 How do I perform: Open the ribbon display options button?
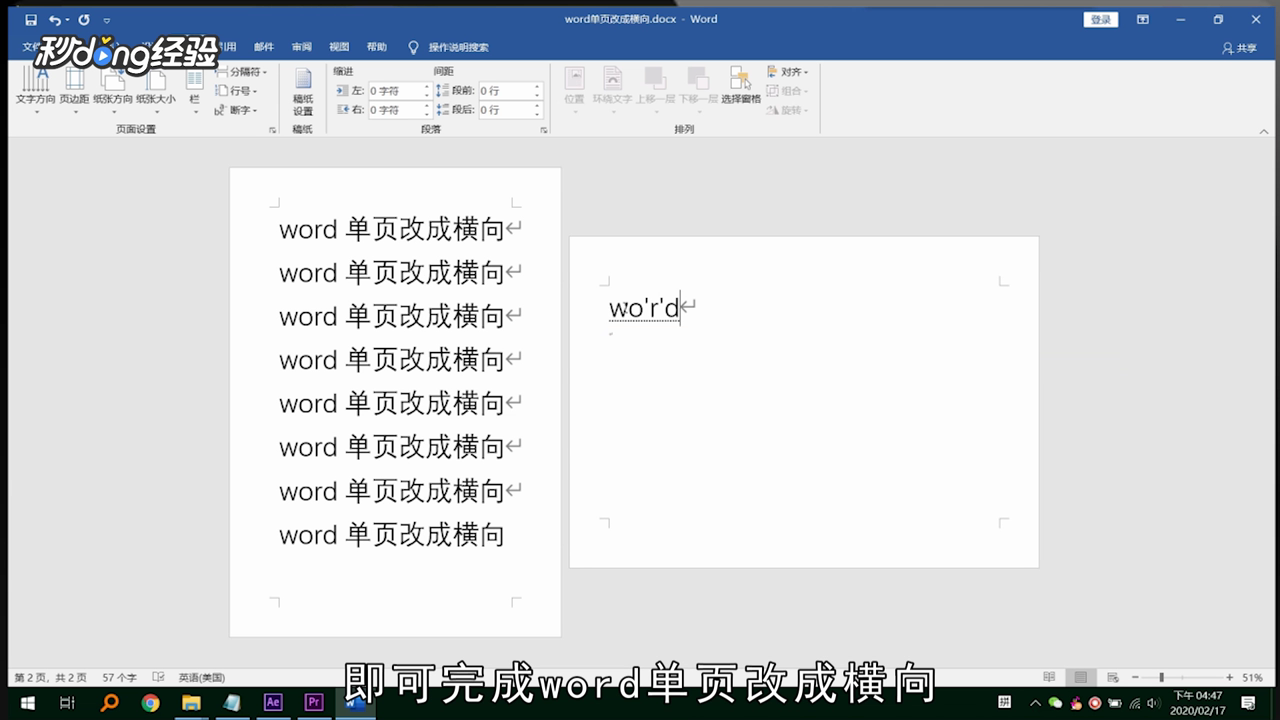coord(1143,19)
